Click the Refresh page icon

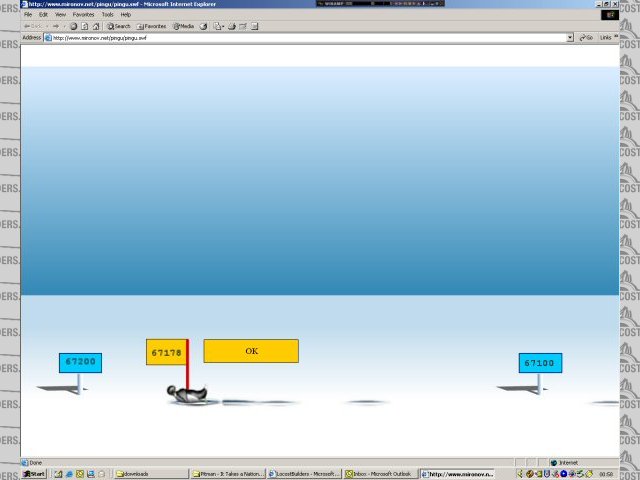click(x=85, y=26)
